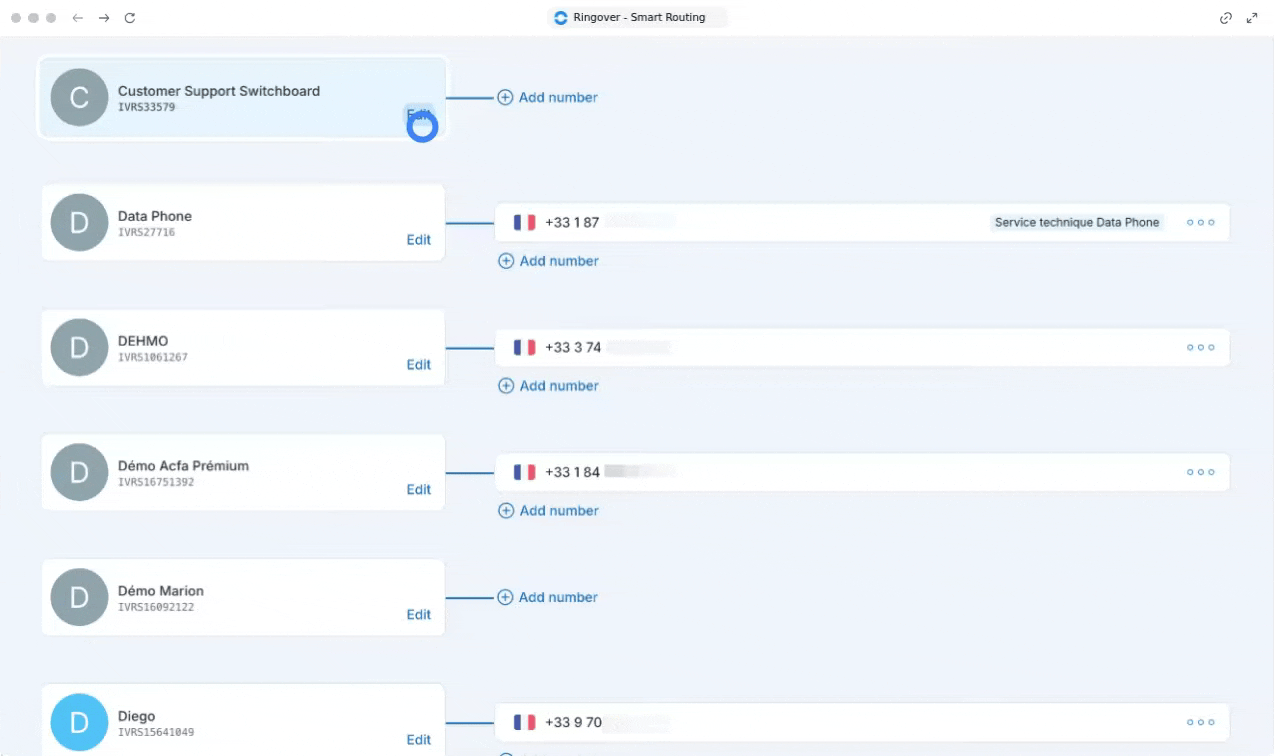
Task: Click the Service technique Data Phone tag
Action: pos(1077,222)
